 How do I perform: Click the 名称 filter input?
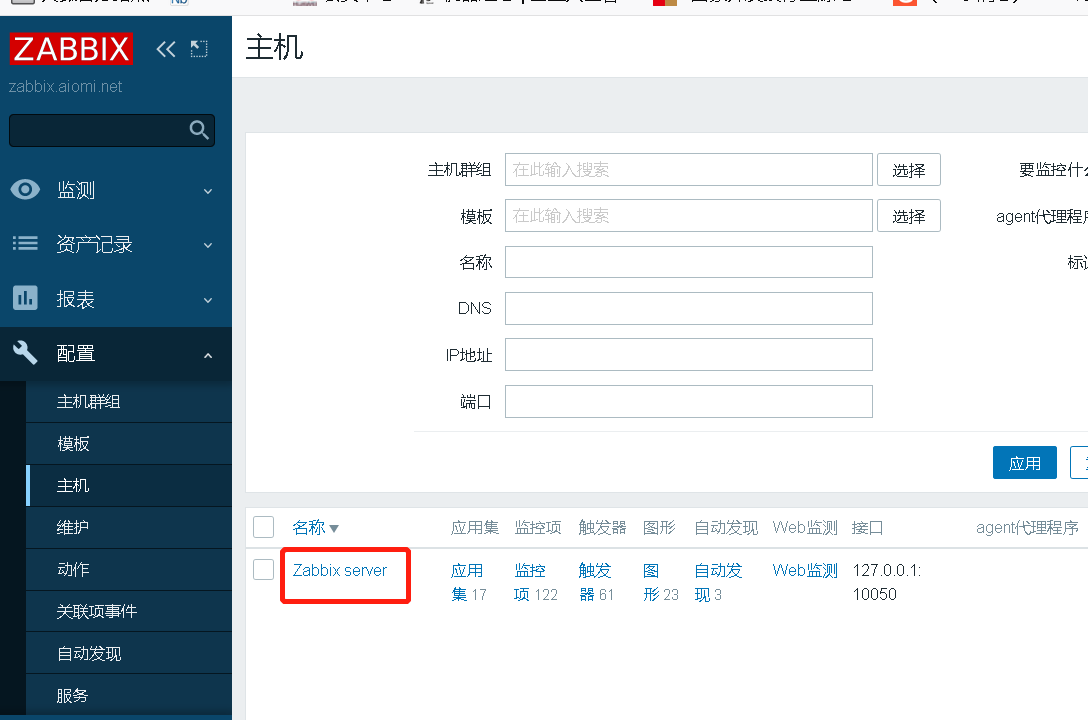click(688, 262)
